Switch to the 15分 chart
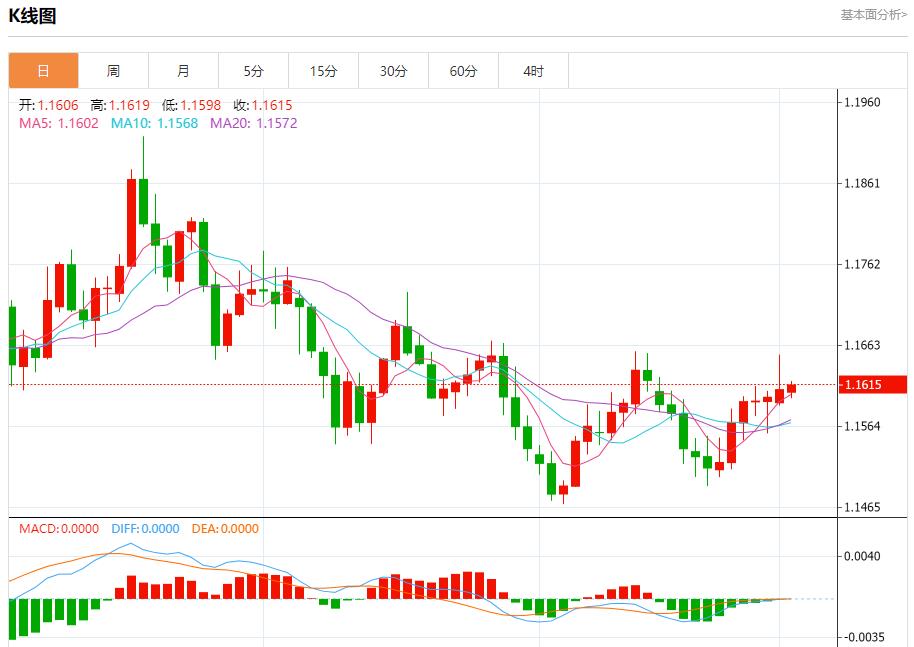The width and height of the screenshot is (914, 647). point(323,70)
